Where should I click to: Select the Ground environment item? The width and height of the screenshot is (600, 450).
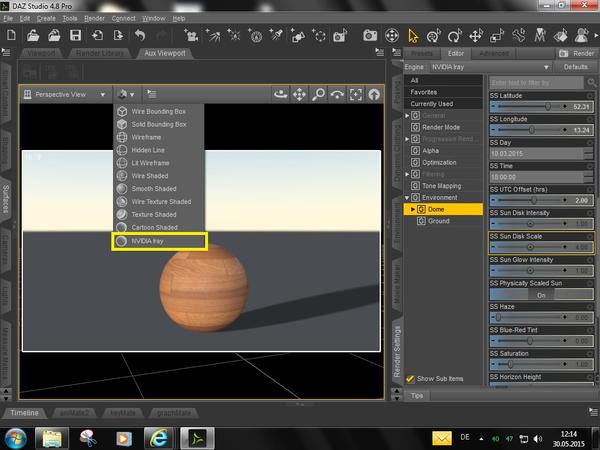tap(439, 221)
